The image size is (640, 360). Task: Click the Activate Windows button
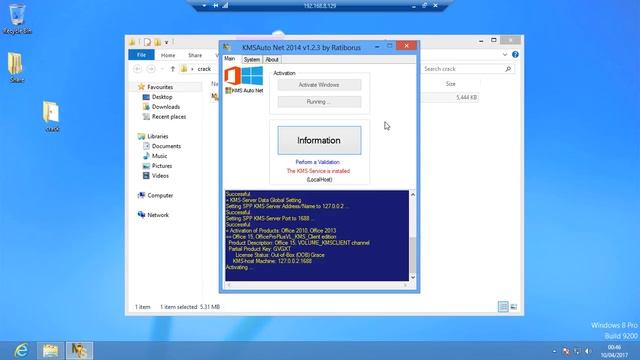(319, 85)
